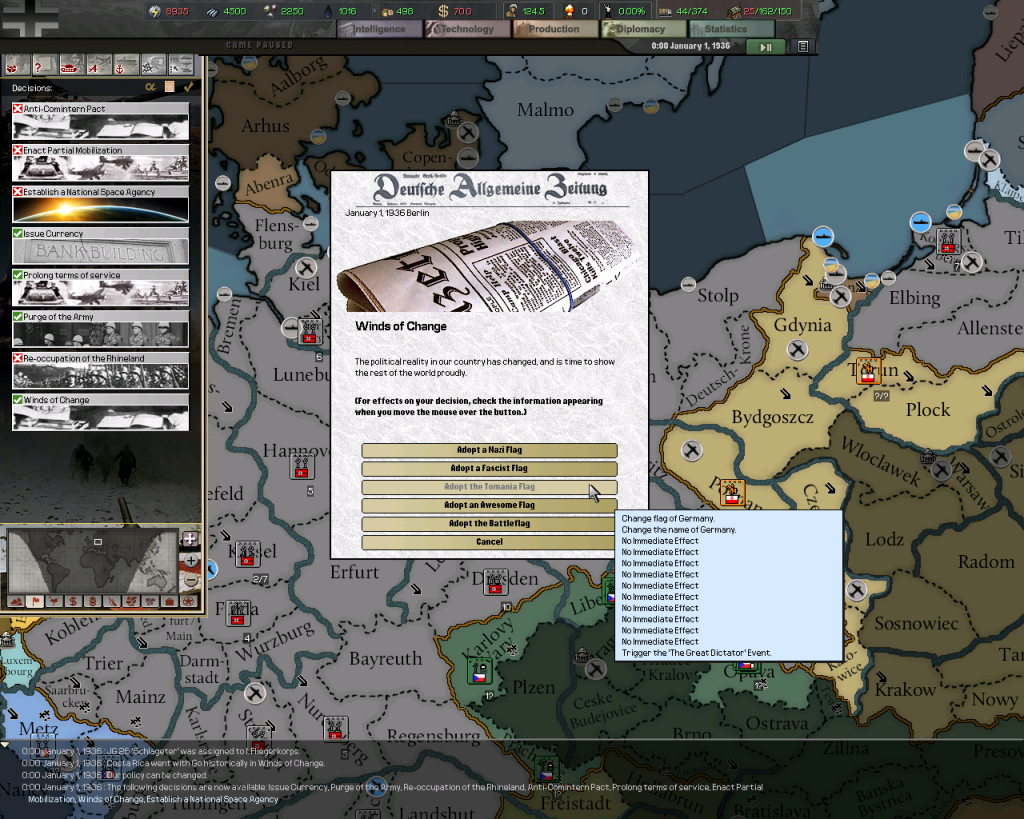Switch to the Intelligence tab
This screenshot has height=819, width=1024.
pyautogui.click(x=379, y=30)
